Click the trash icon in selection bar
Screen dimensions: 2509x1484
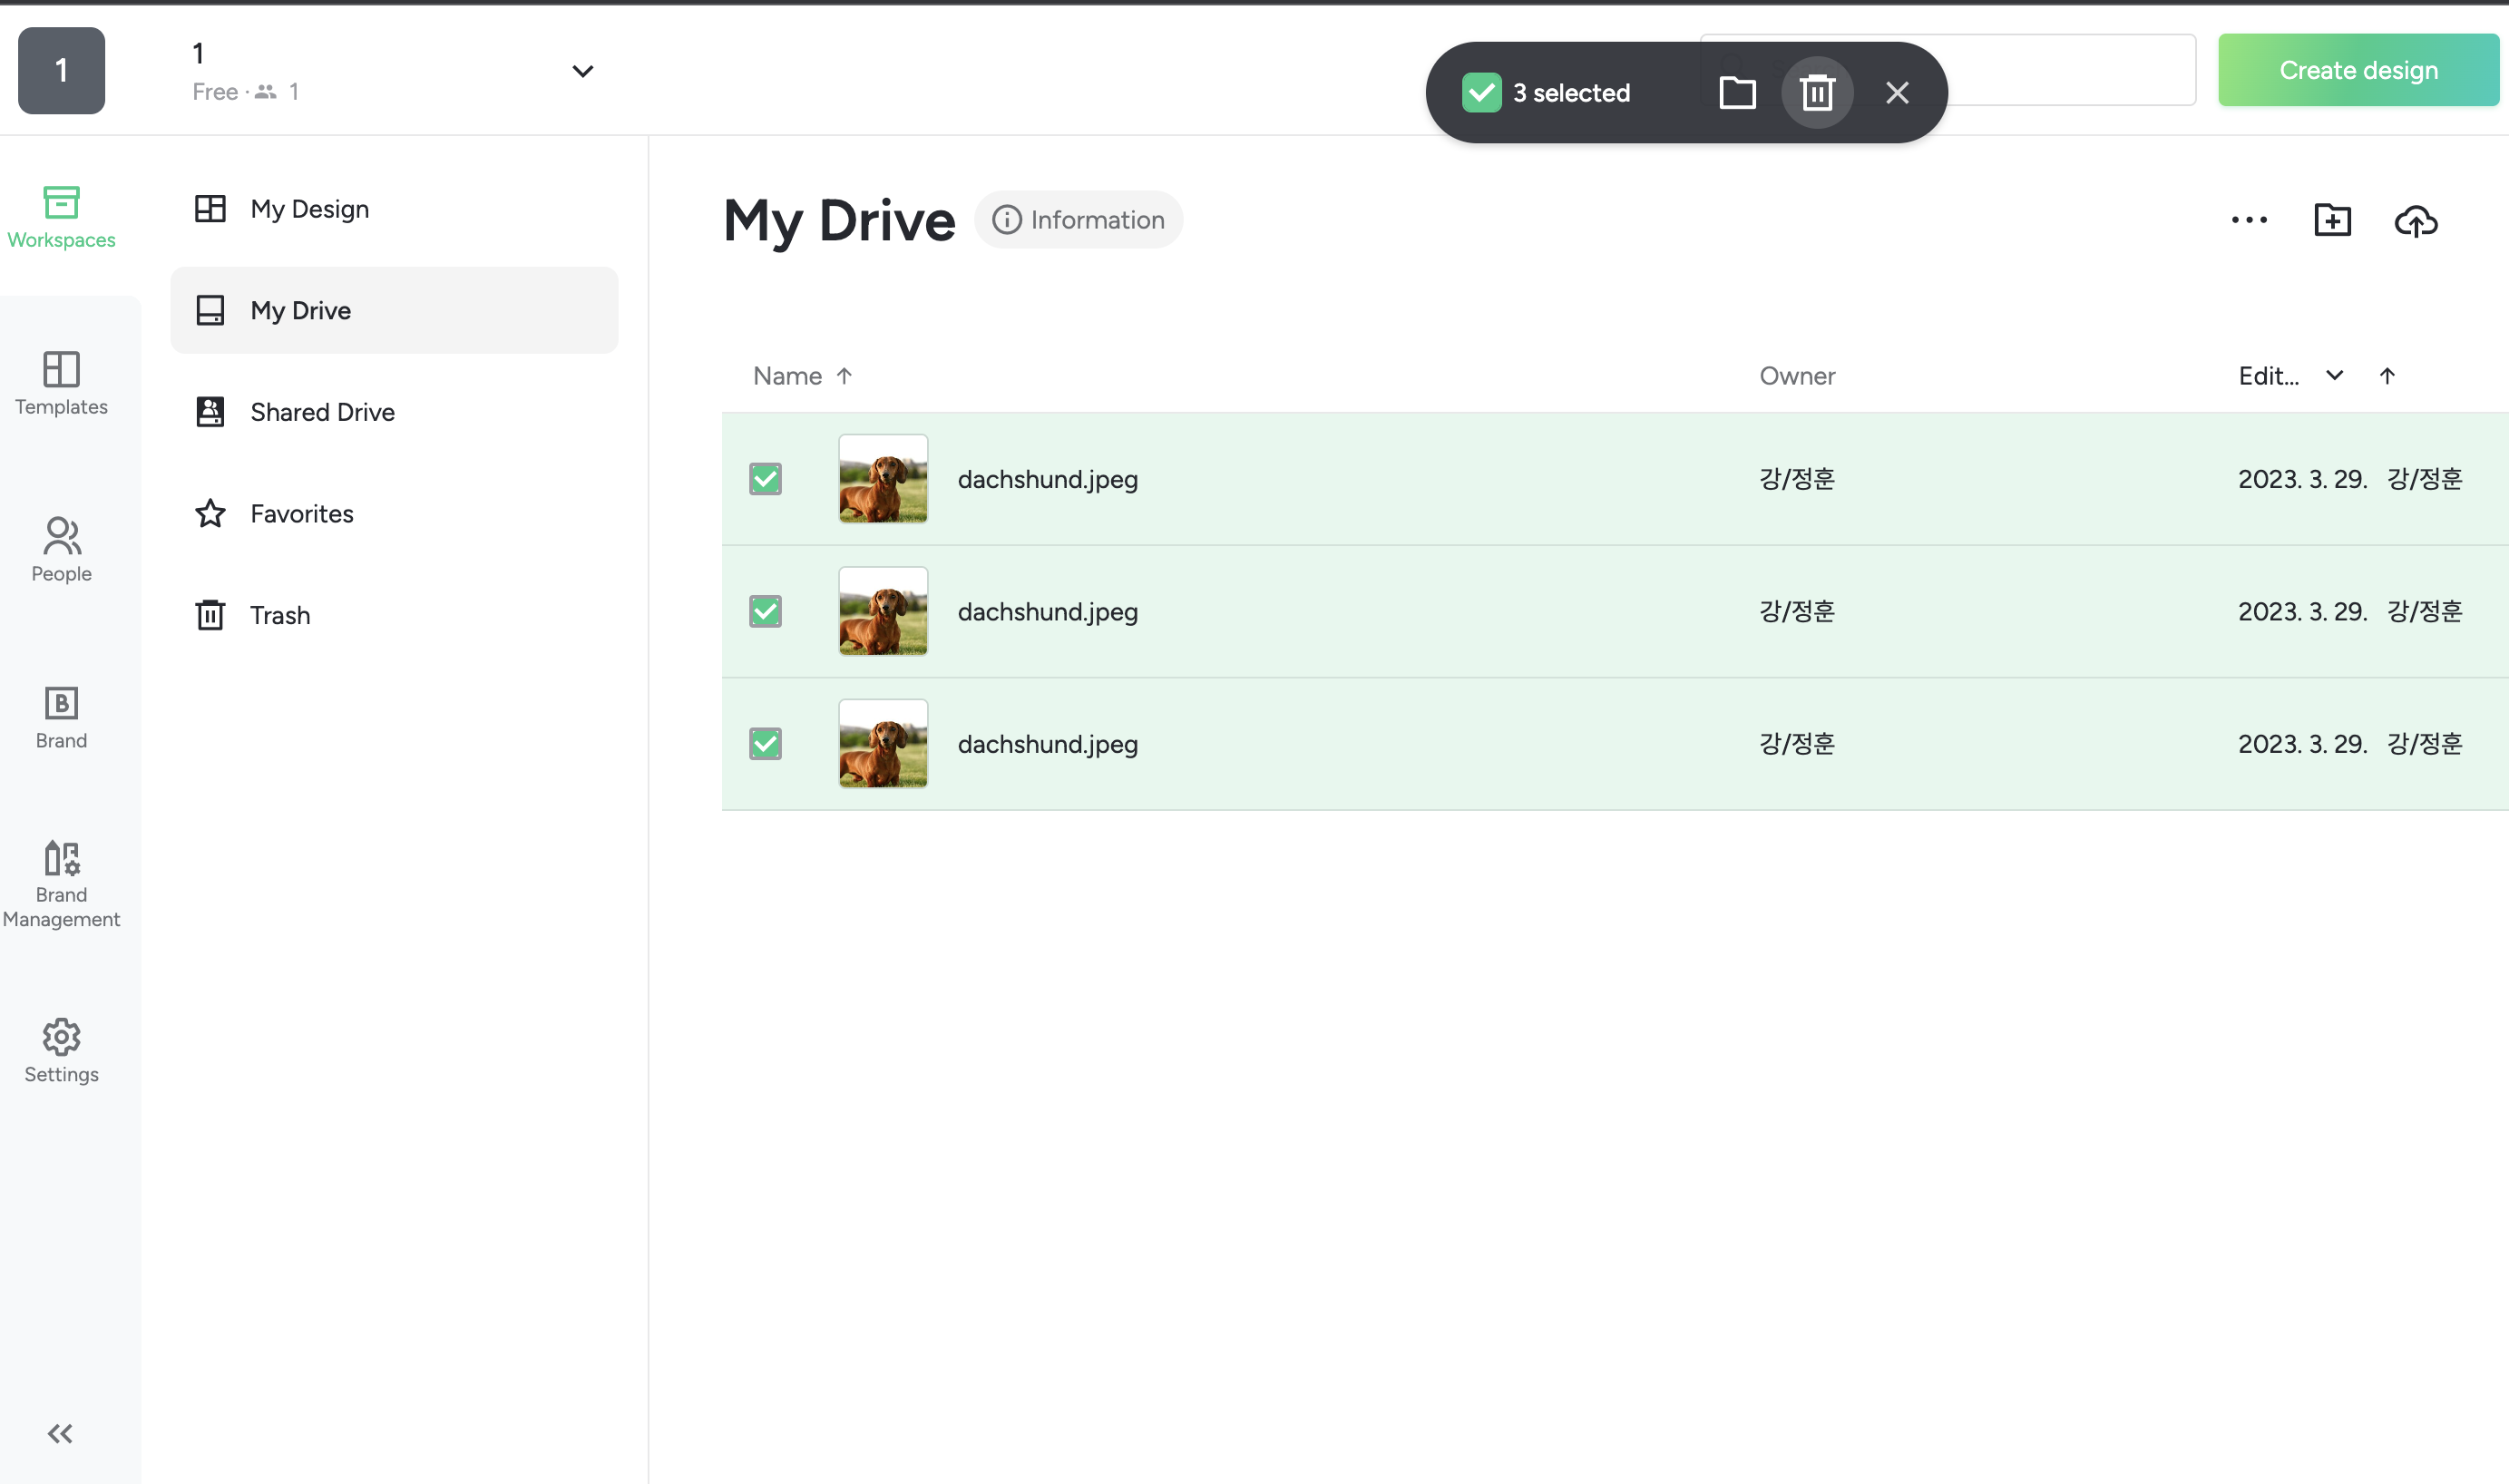(x=1817, y=93)
